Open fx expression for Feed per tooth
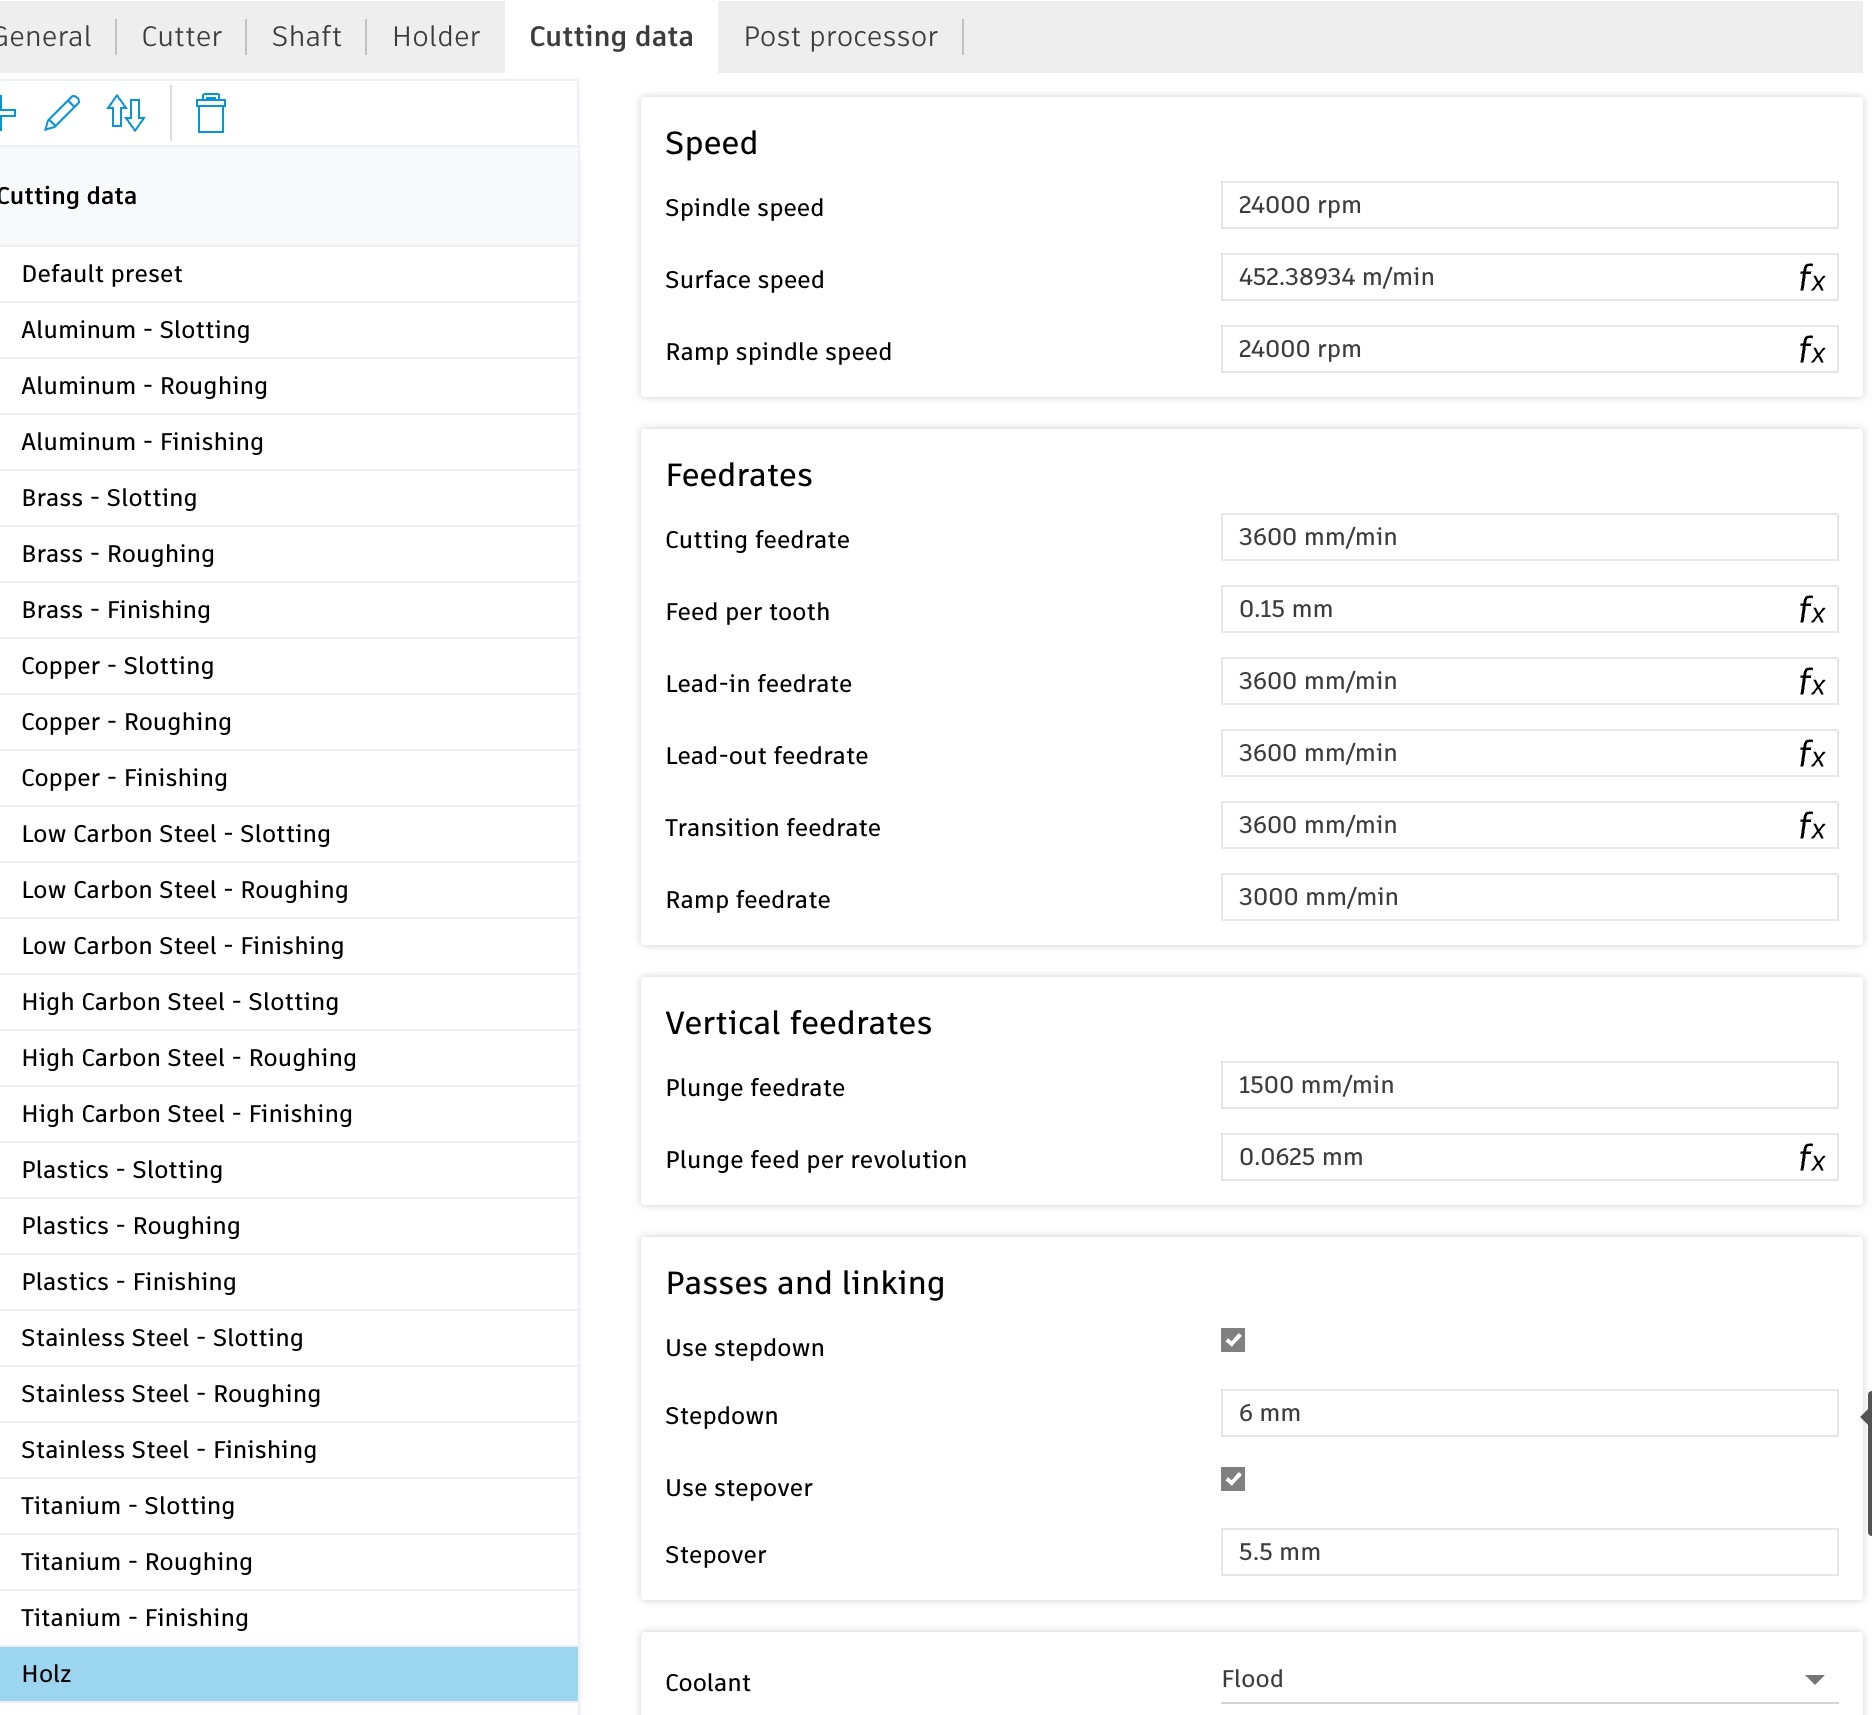1872x1715 pixels. coord(1811,609)
